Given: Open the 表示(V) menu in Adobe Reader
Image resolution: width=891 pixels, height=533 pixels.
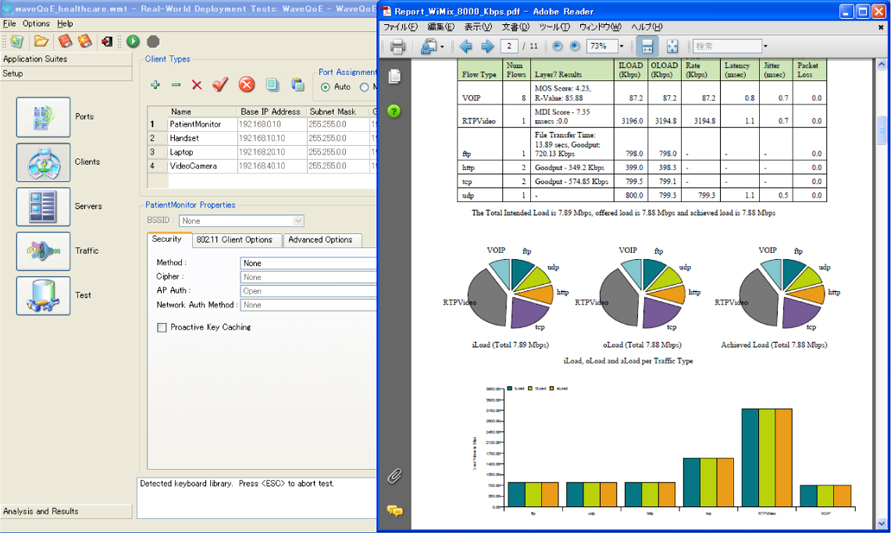Looking at the screenshot, I should [x=478, y=27].
